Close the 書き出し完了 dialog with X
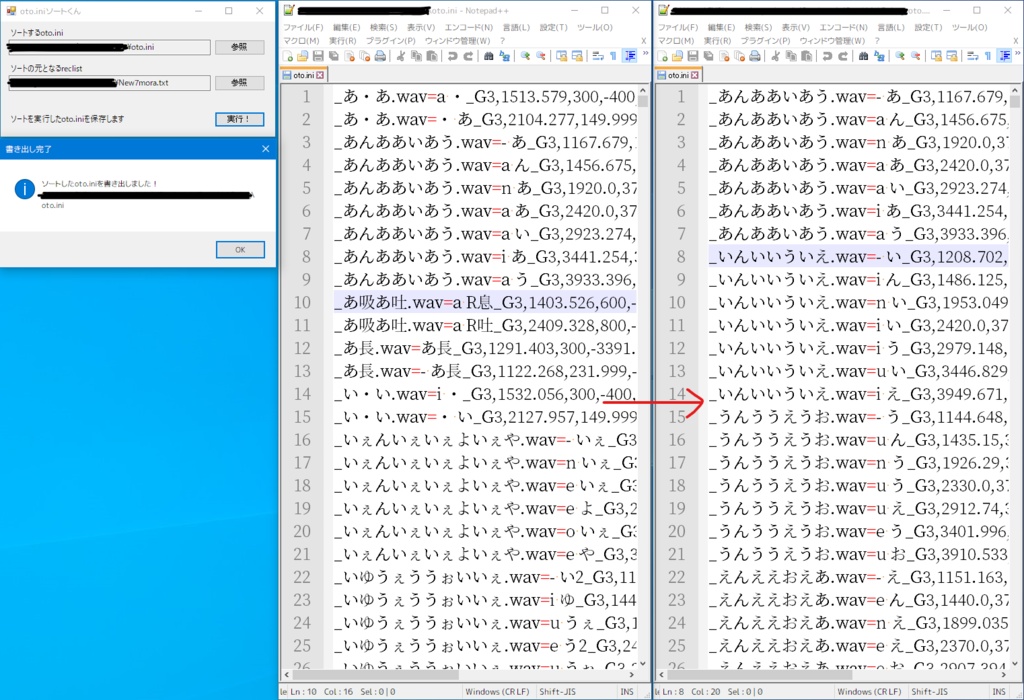The image size is (1024, 700). coord(265,149)
